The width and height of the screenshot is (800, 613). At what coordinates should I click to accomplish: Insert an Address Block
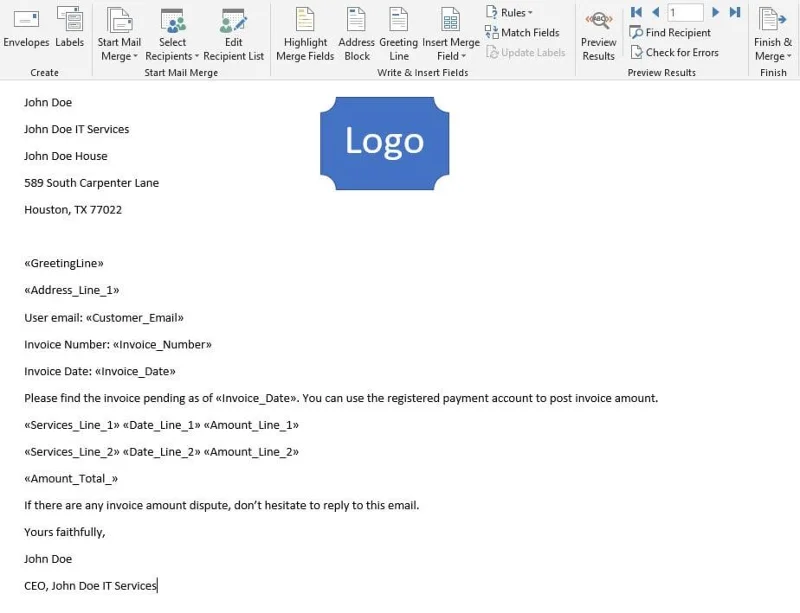tap(357, 33)
